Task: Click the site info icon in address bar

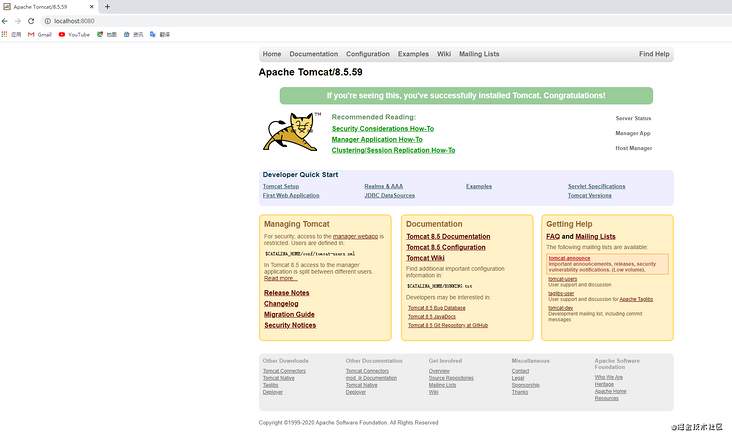Action: pyautogui.click(x=46, y=20)
